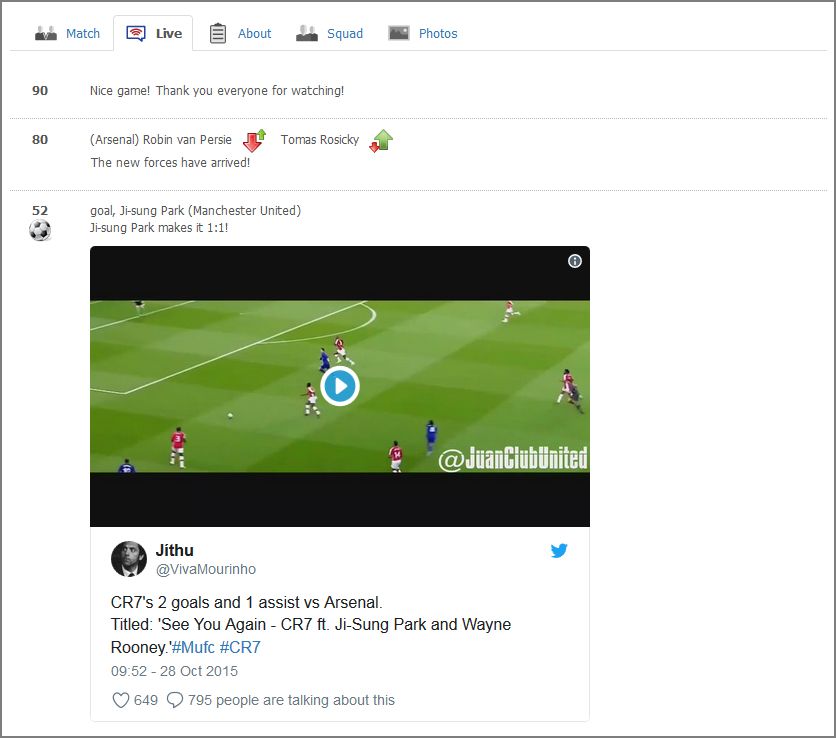Open the #Mufc hashtag
This screenshot has width=836, height=738.
(x=194, y=647)
